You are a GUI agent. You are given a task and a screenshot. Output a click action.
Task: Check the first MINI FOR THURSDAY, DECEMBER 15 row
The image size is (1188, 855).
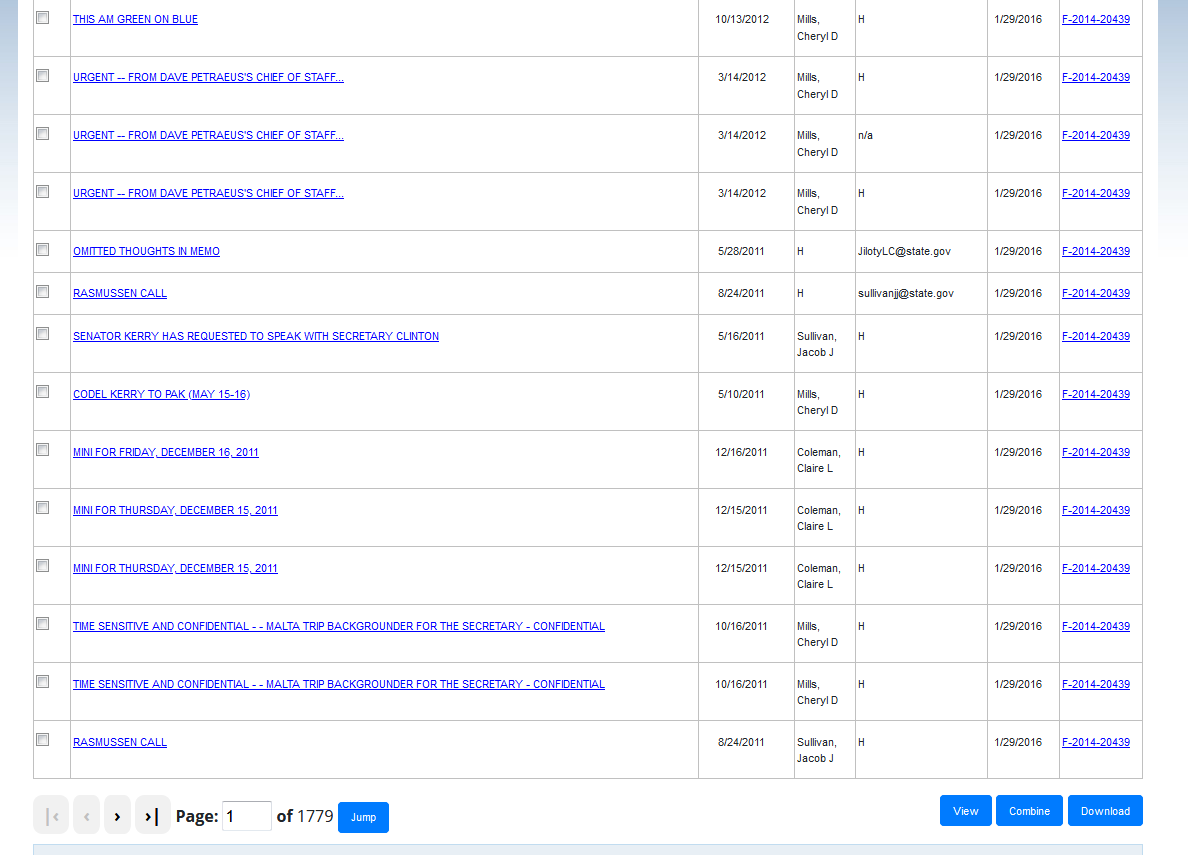(43, 508)
